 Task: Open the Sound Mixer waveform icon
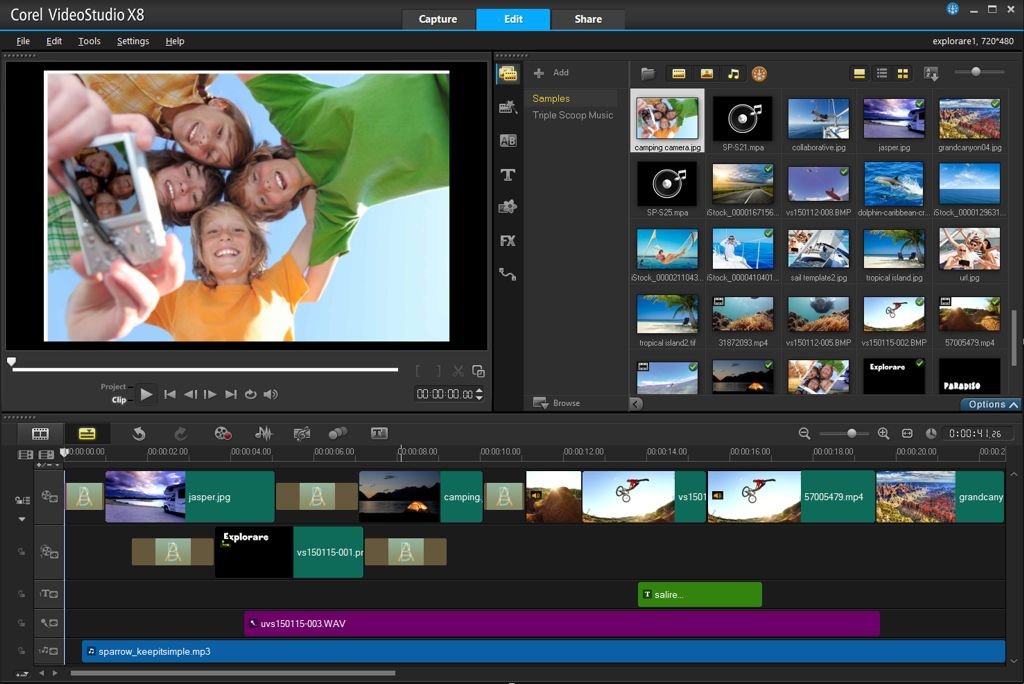click(x=264, y=434)
